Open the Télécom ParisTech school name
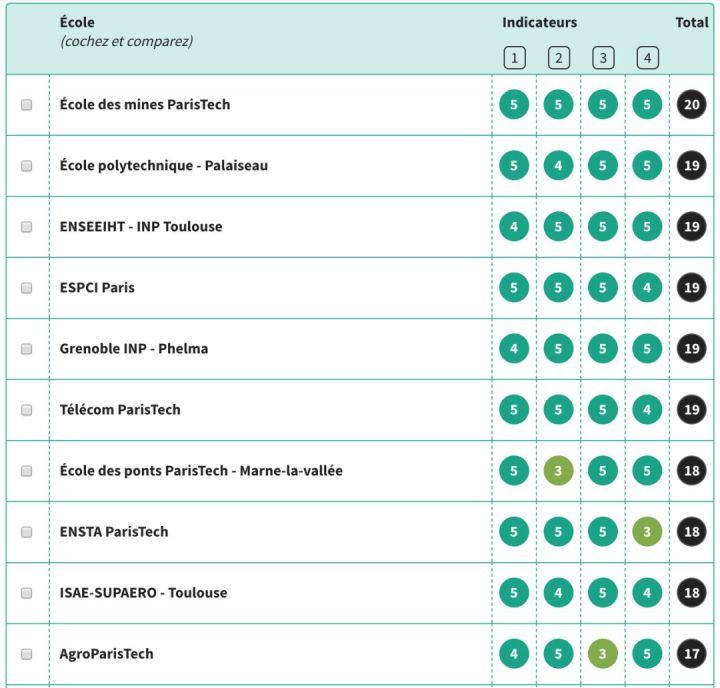The height and width of the screenshot is (688, 720). pyautogui.click(x=120, y=410)
